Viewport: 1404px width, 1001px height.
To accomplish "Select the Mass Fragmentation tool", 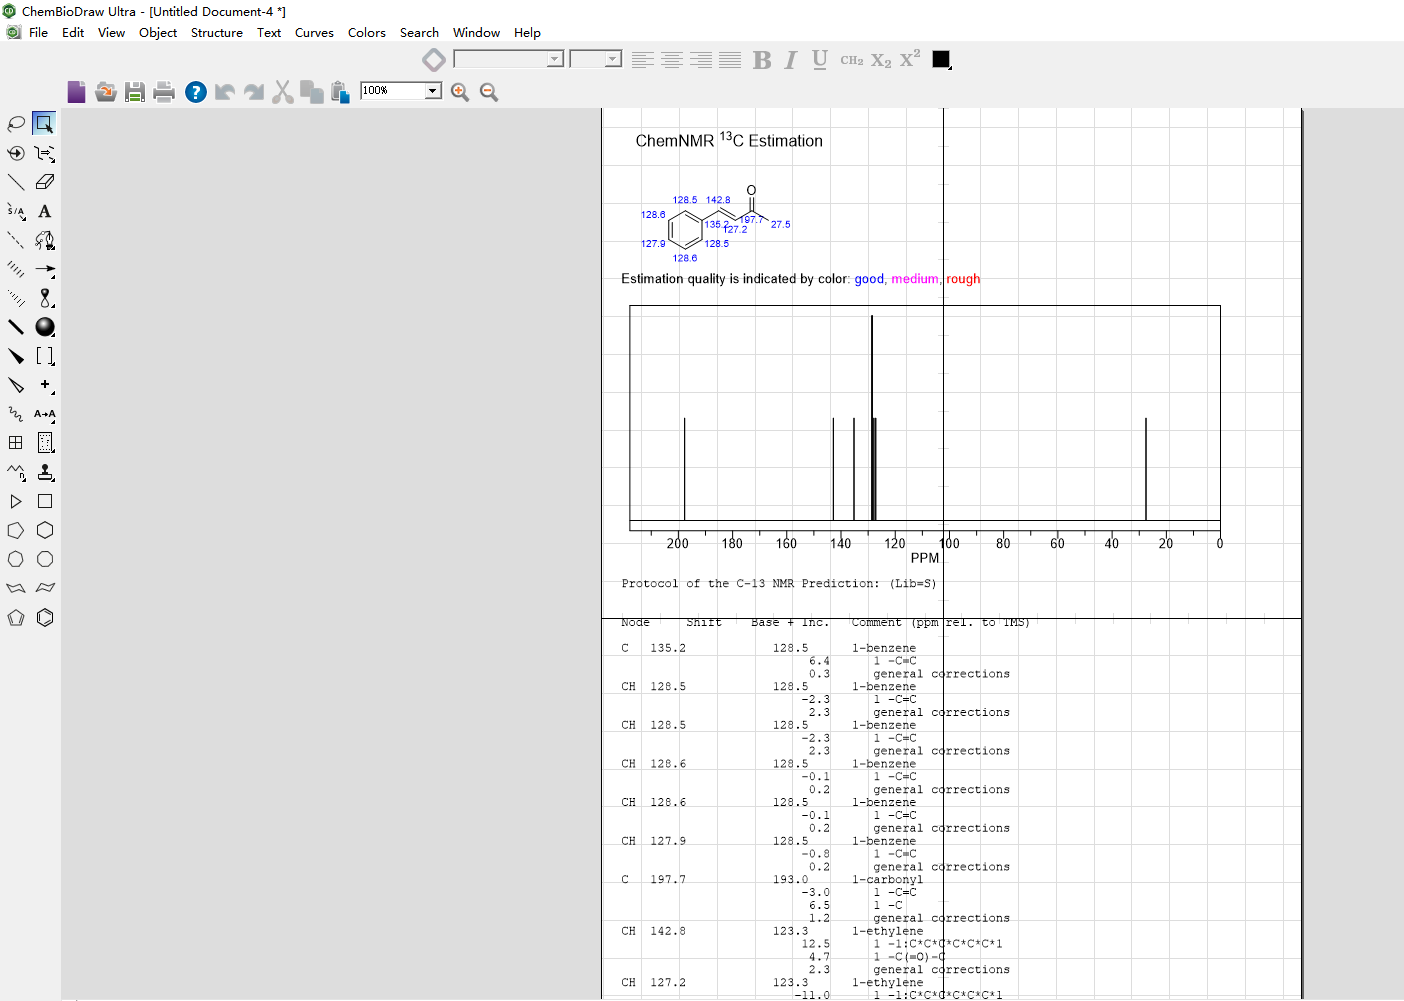I will coord(45,153).
